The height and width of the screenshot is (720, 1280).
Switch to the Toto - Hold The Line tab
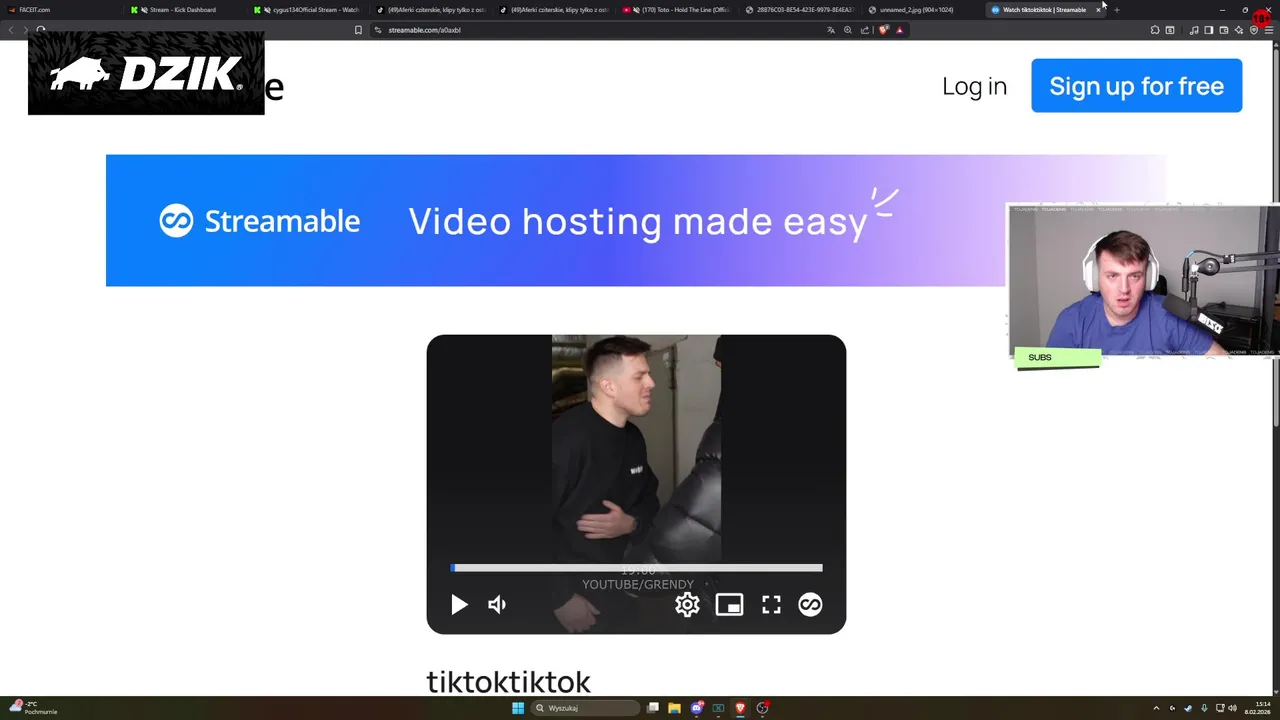coord(678,10)
